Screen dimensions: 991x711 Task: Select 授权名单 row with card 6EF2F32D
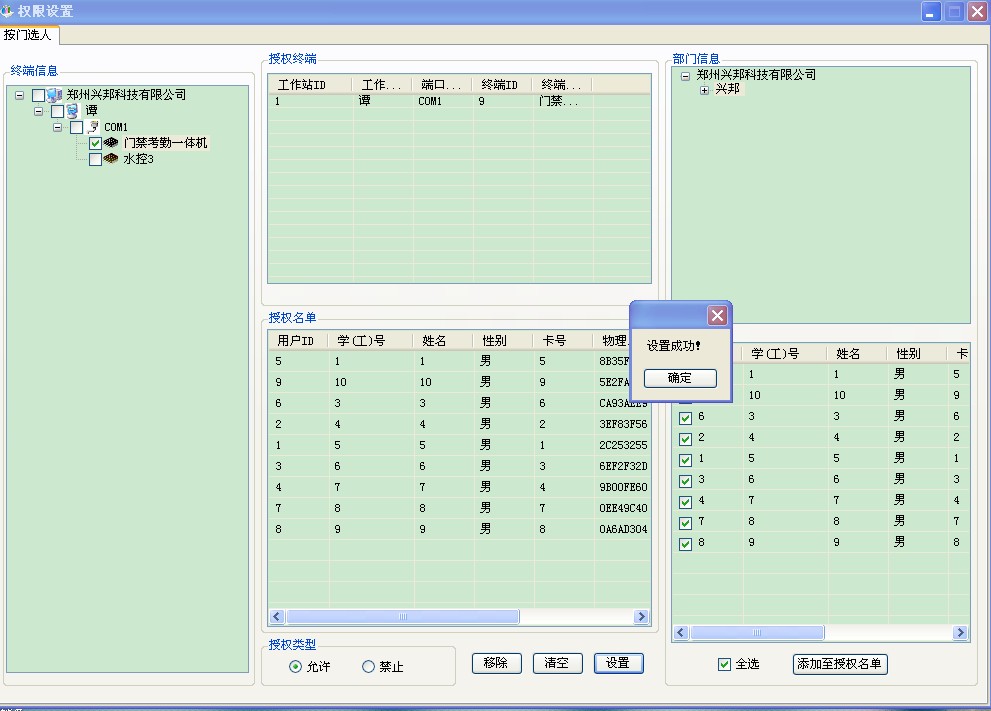[x=459, y=466]
